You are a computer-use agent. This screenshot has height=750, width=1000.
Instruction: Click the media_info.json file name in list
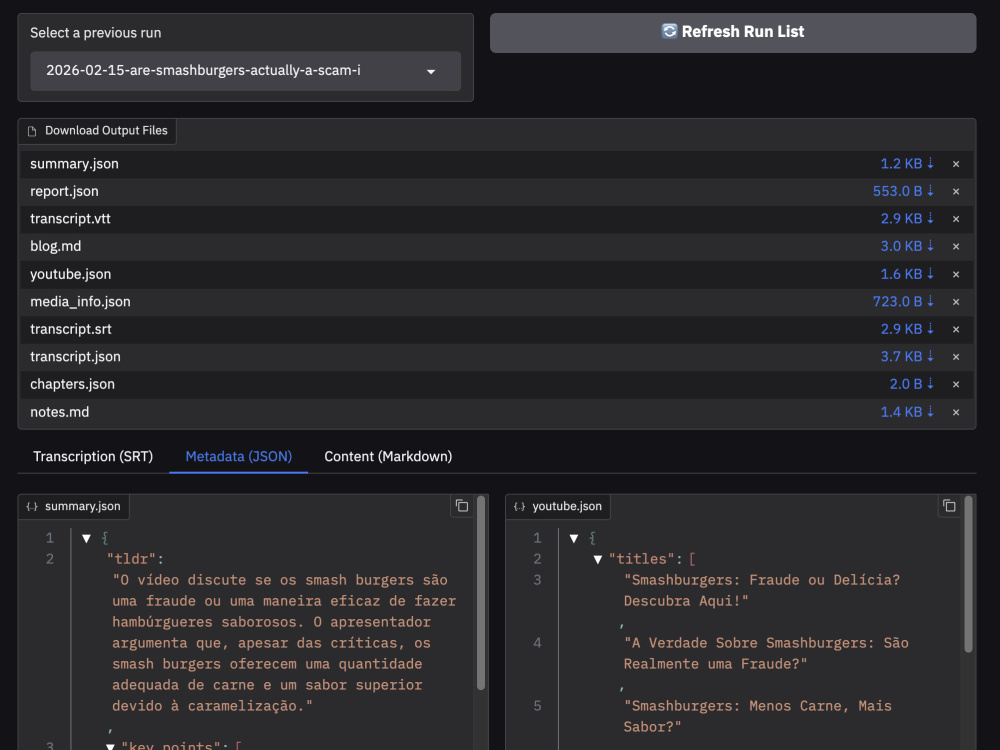click(x=80, y=302)
